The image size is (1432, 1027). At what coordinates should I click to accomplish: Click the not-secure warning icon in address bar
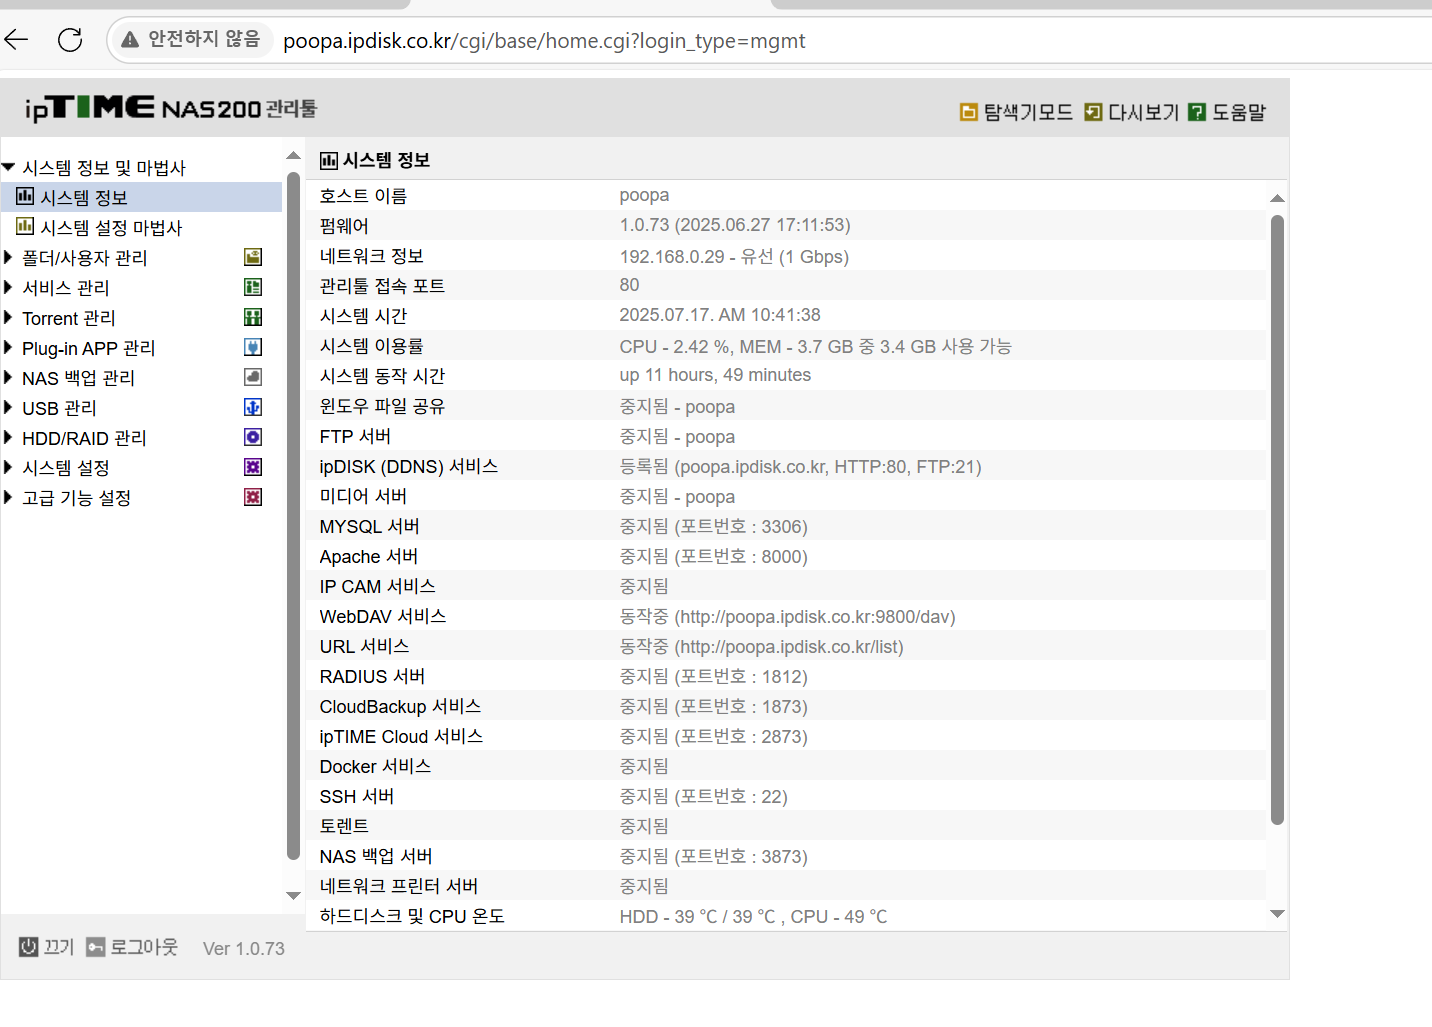click(x=130, y=40)
